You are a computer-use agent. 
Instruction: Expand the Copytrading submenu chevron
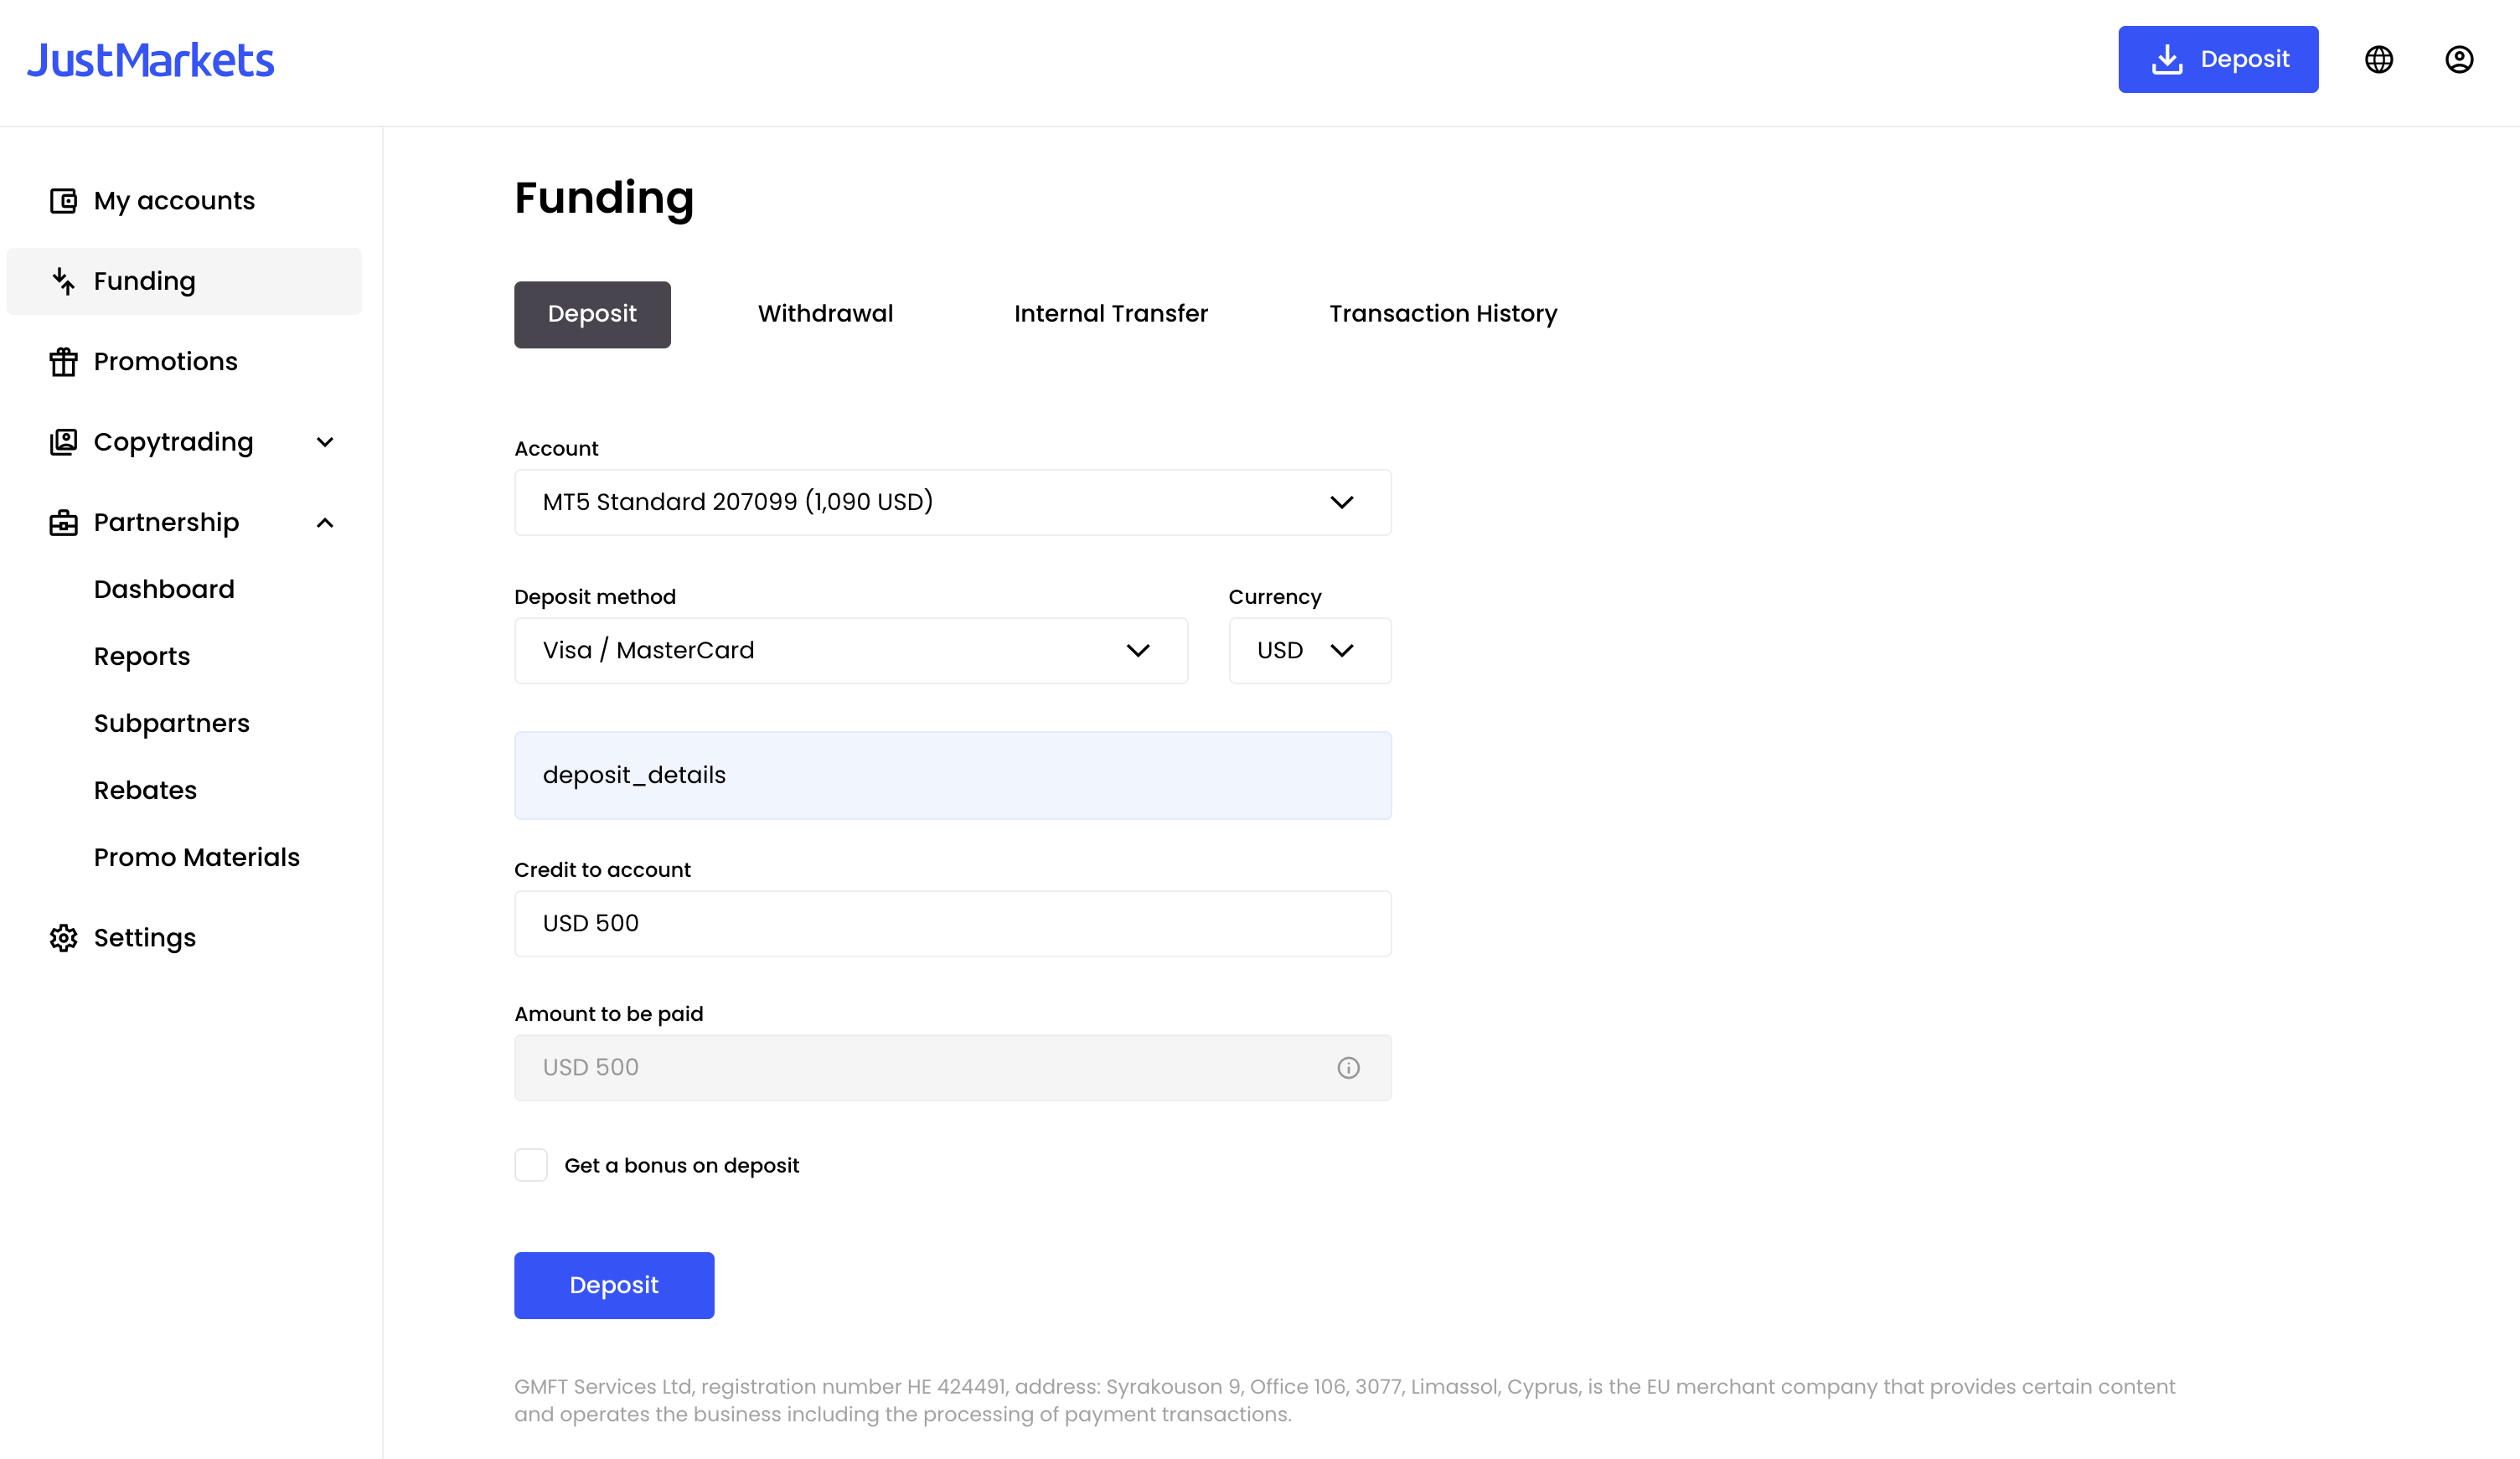click(x=325, y=442)
